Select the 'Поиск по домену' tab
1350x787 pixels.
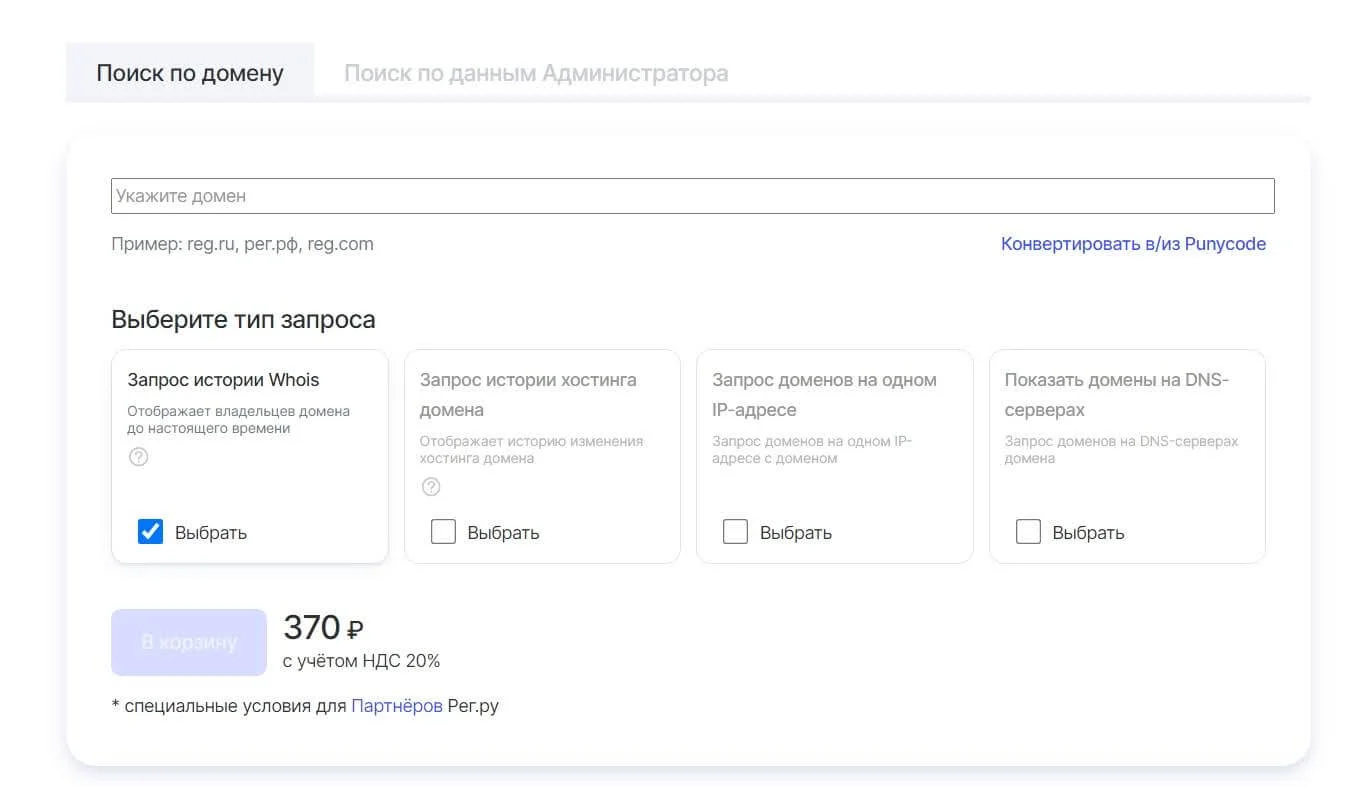click(x=190, y=73)
